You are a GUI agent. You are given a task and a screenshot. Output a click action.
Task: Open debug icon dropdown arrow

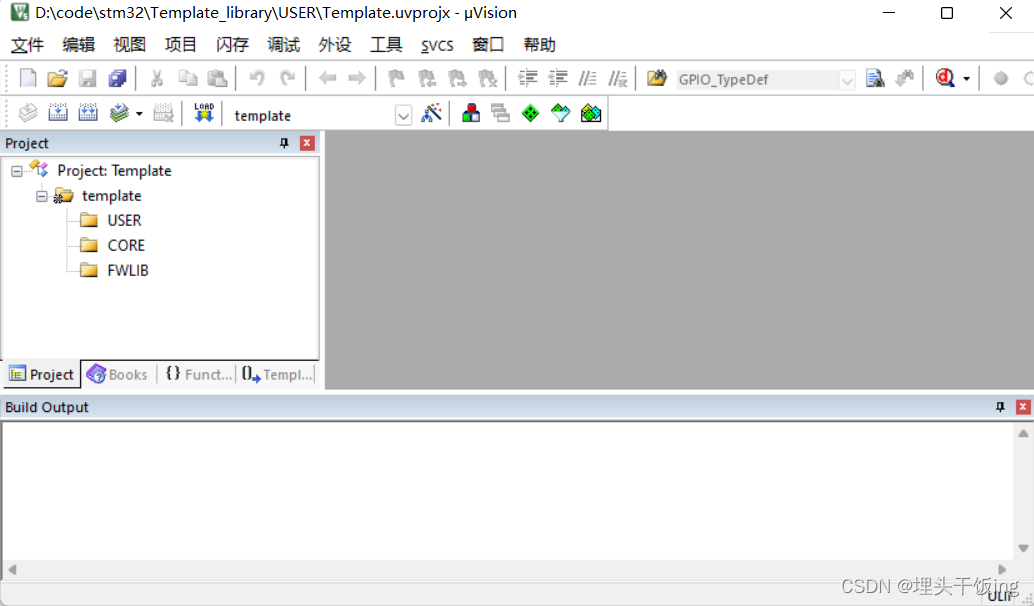[x=967, y=79]
